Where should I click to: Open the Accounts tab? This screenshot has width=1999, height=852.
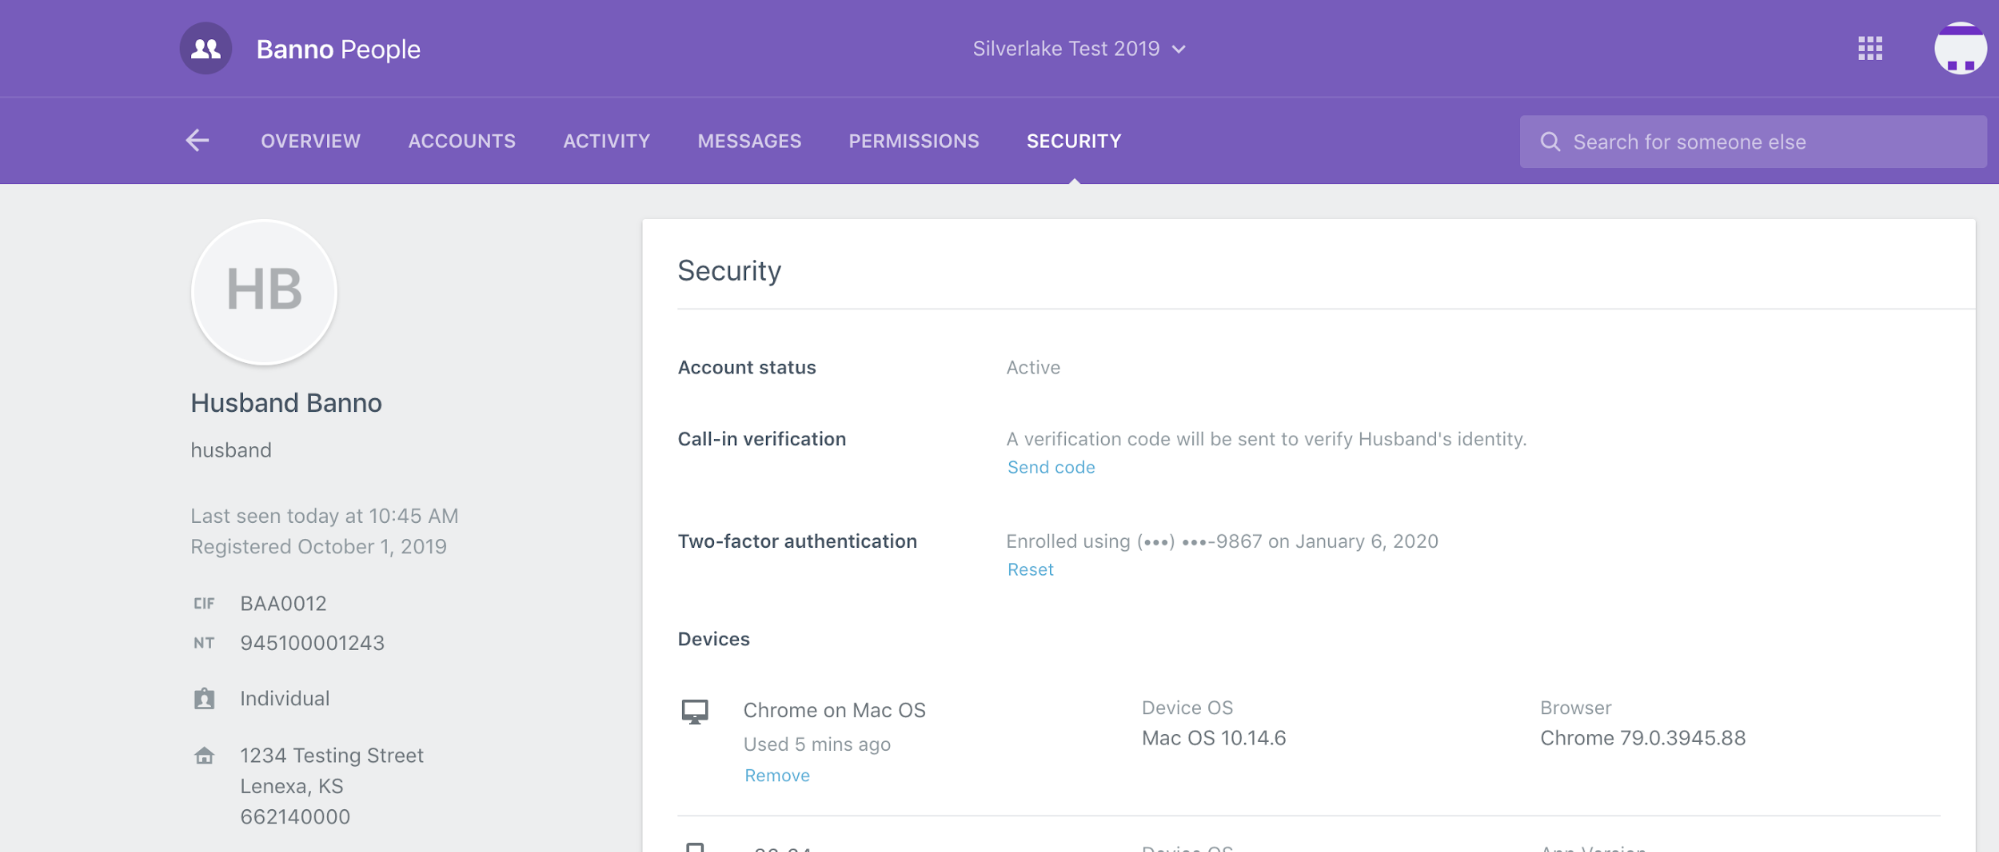coord(462,141)
